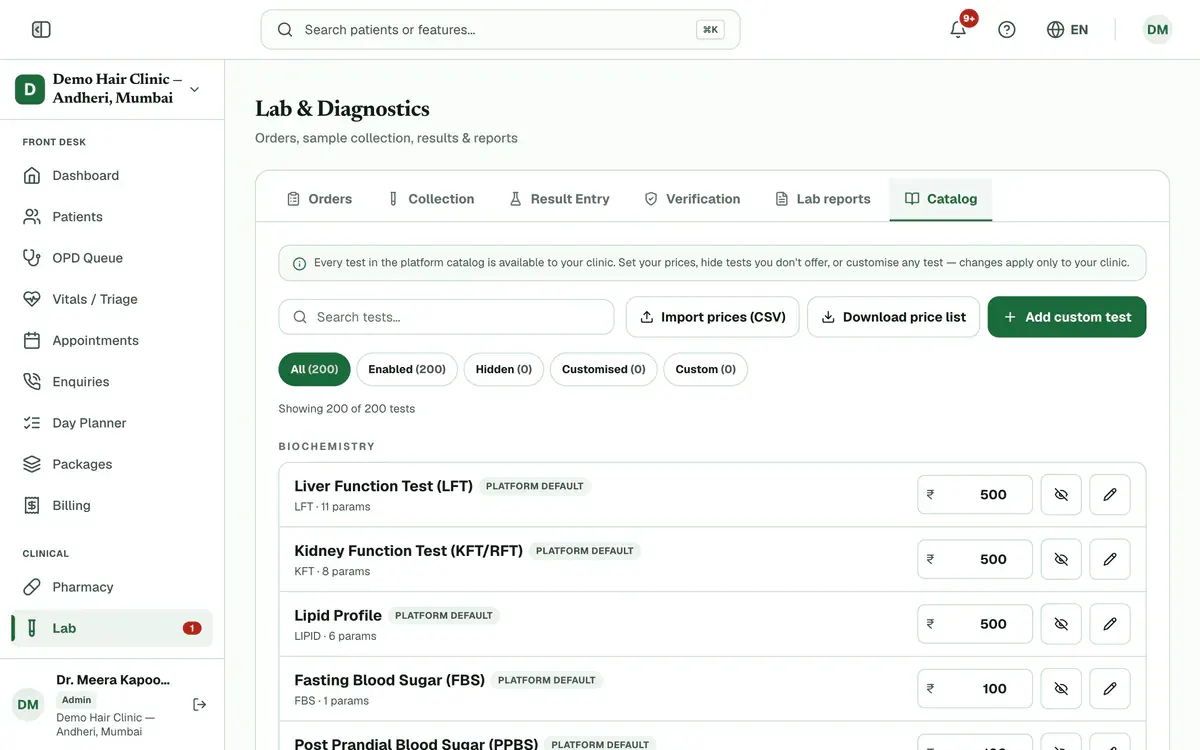Open the Lab reports tab
Image resolution: width=1200 pixels, height=750 pixels.
[823, 199]
